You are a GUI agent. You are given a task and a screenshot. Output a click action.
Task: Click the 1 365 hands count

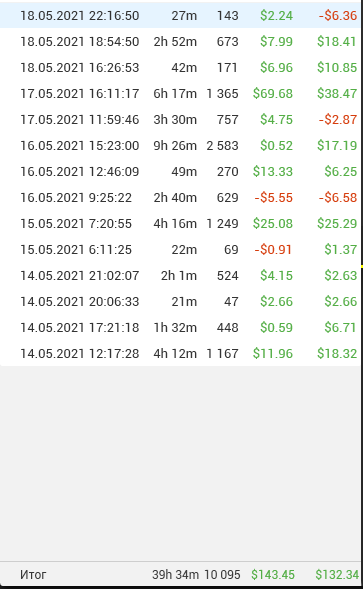click(222, 93)
